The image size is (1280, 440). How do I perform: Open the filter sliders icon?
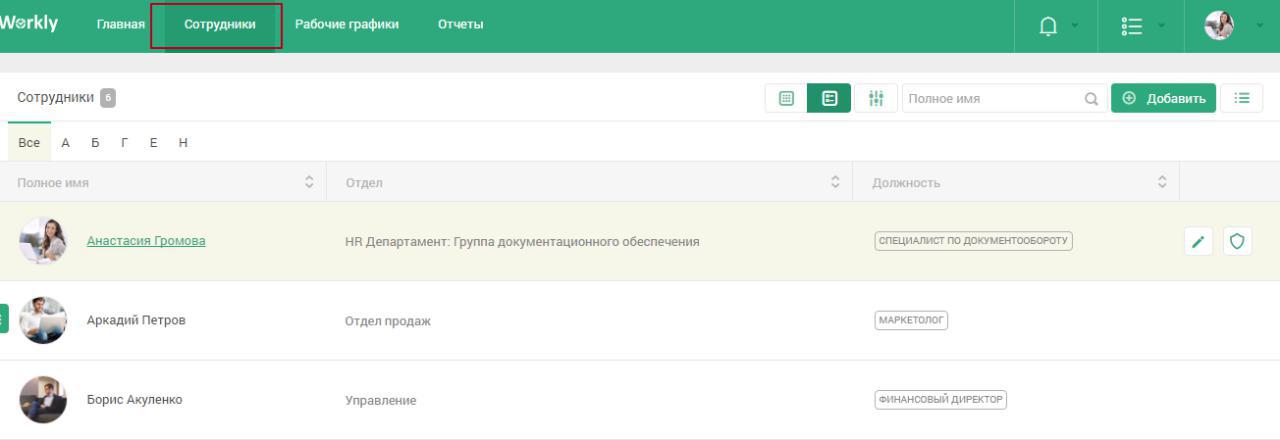click(x=876, y=98)
